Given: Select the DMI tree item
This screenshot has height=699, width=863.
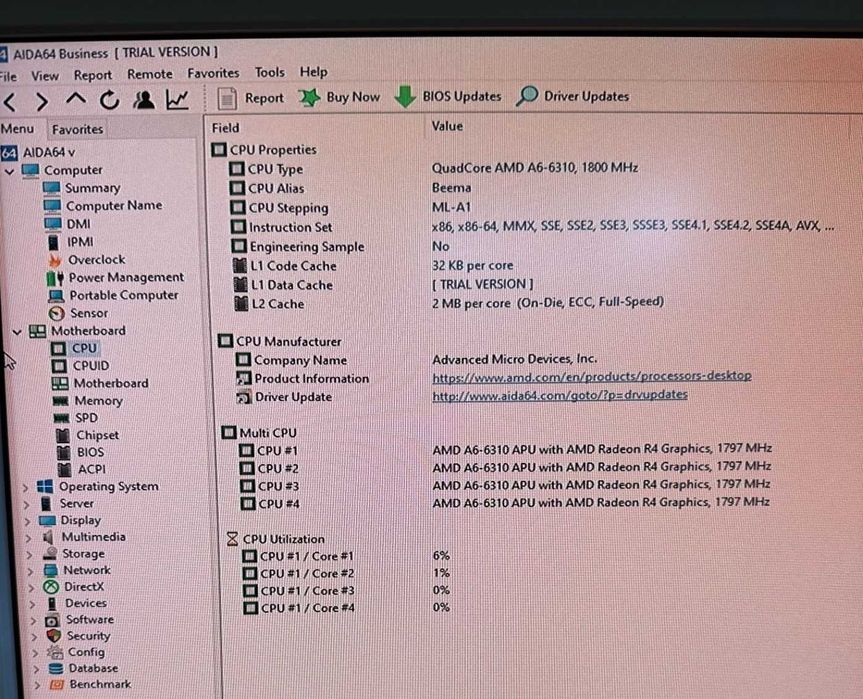Looking at the screenshot, I should [68, 224].
